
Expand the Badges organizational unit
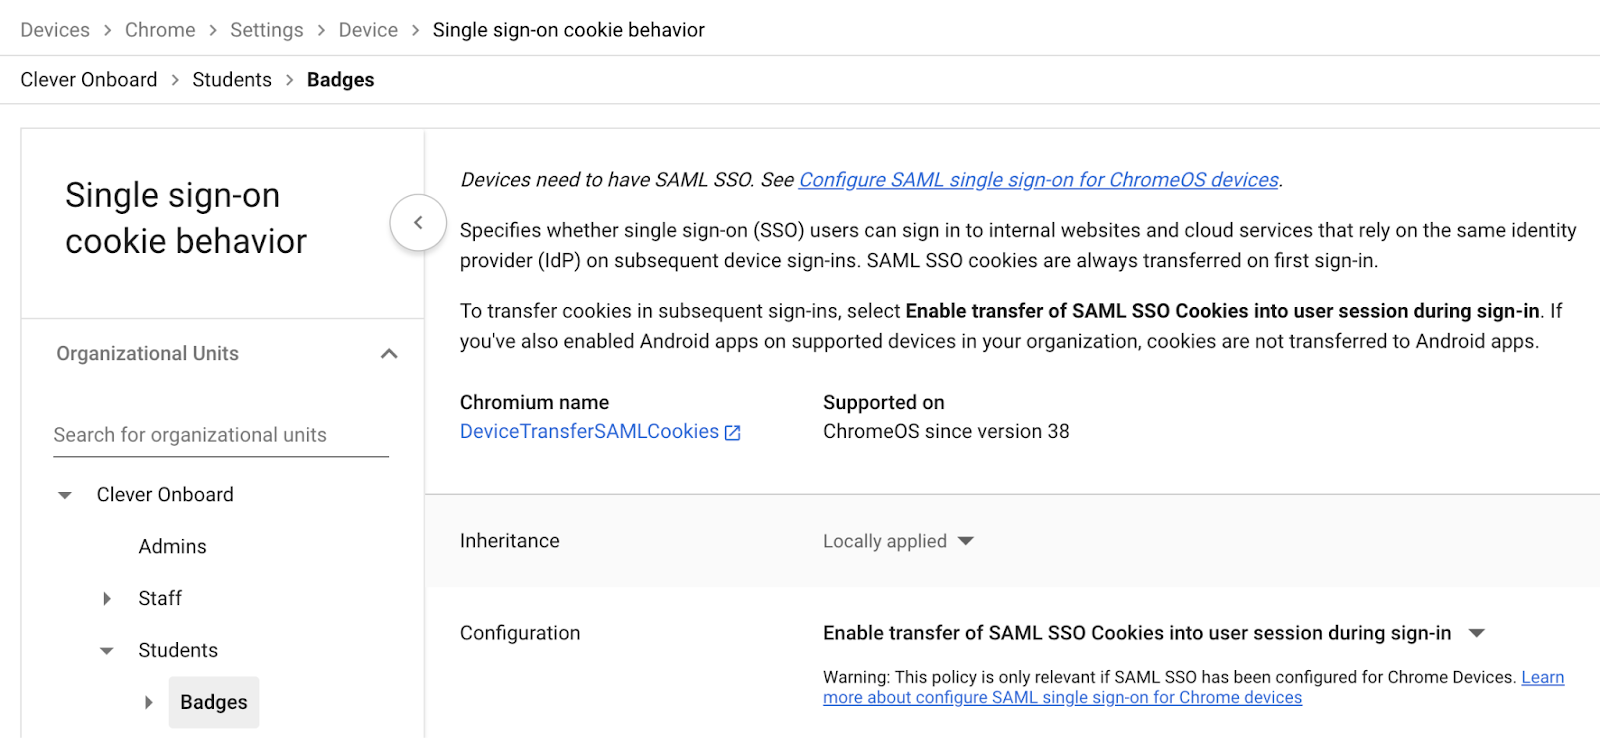pyautogui.click(x=149, y=702)
